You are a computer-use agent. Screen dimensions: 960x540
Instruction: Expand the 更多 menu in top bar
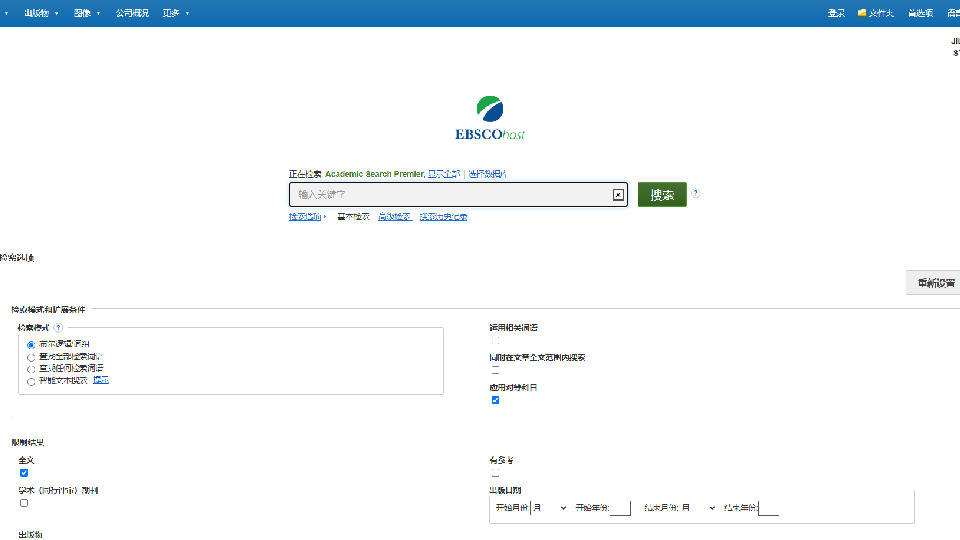tap(176, 13)
